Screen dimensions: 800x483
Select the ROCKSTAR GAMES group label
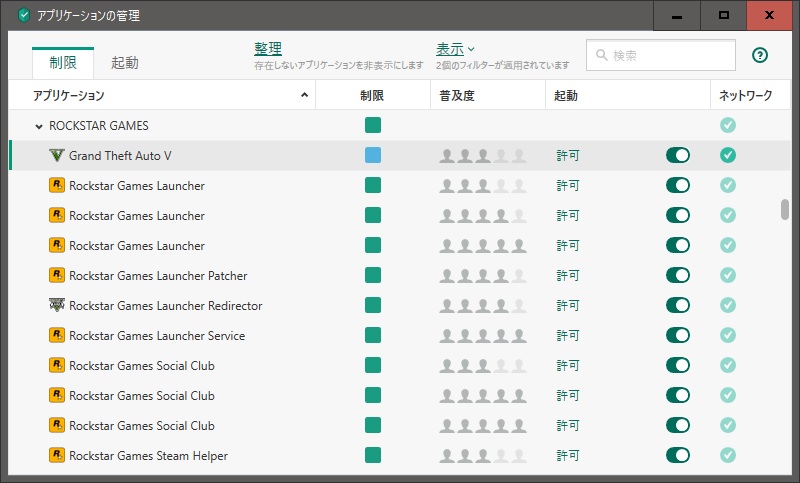click(98, 125)
